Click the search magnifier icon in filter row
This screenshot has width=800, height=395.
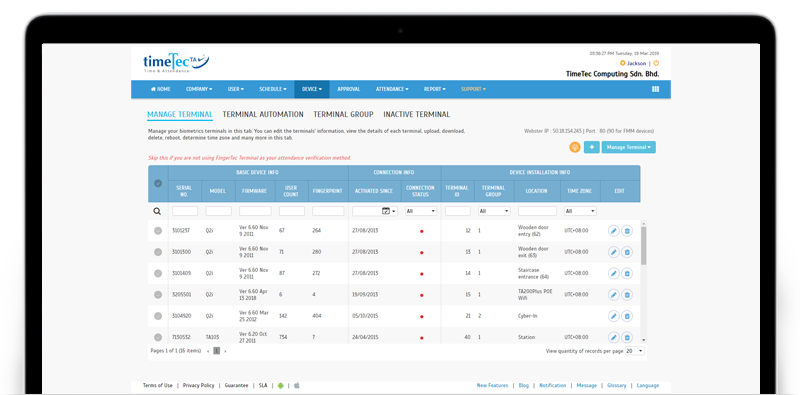158,211
